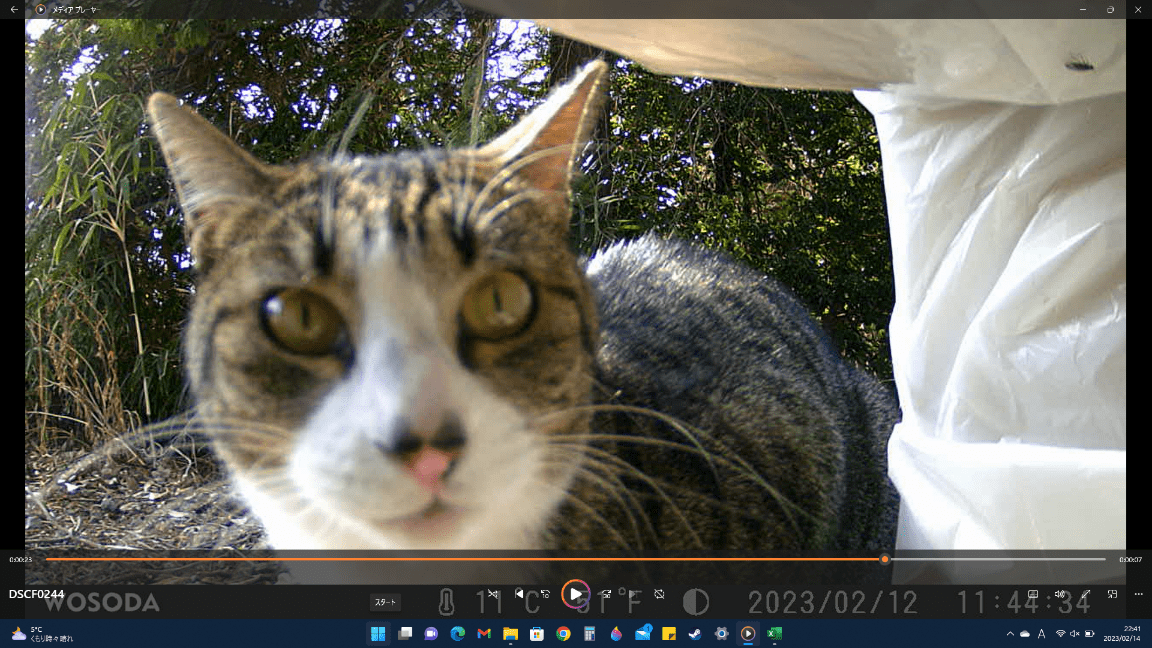The width and height of the screenshot is (1152, 648).
Task: Go to the previous track
Action: click(x=519, y=594)
